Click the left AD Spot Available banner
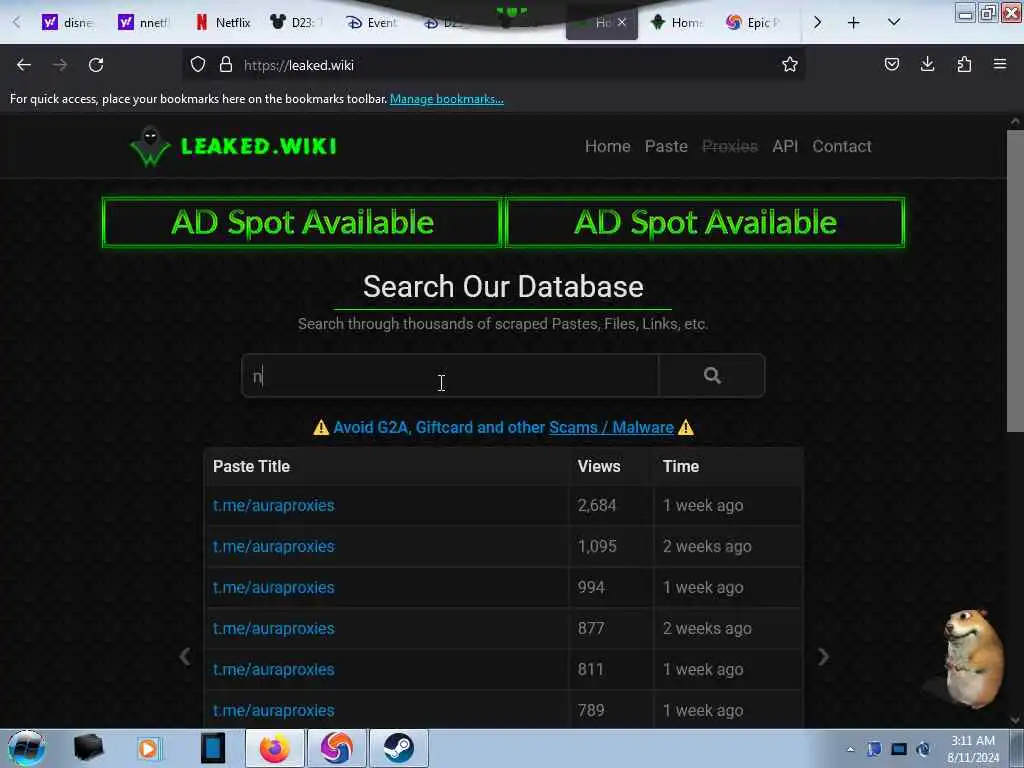1024x768 pixels. pyautogui.click(x=302, y=222)
